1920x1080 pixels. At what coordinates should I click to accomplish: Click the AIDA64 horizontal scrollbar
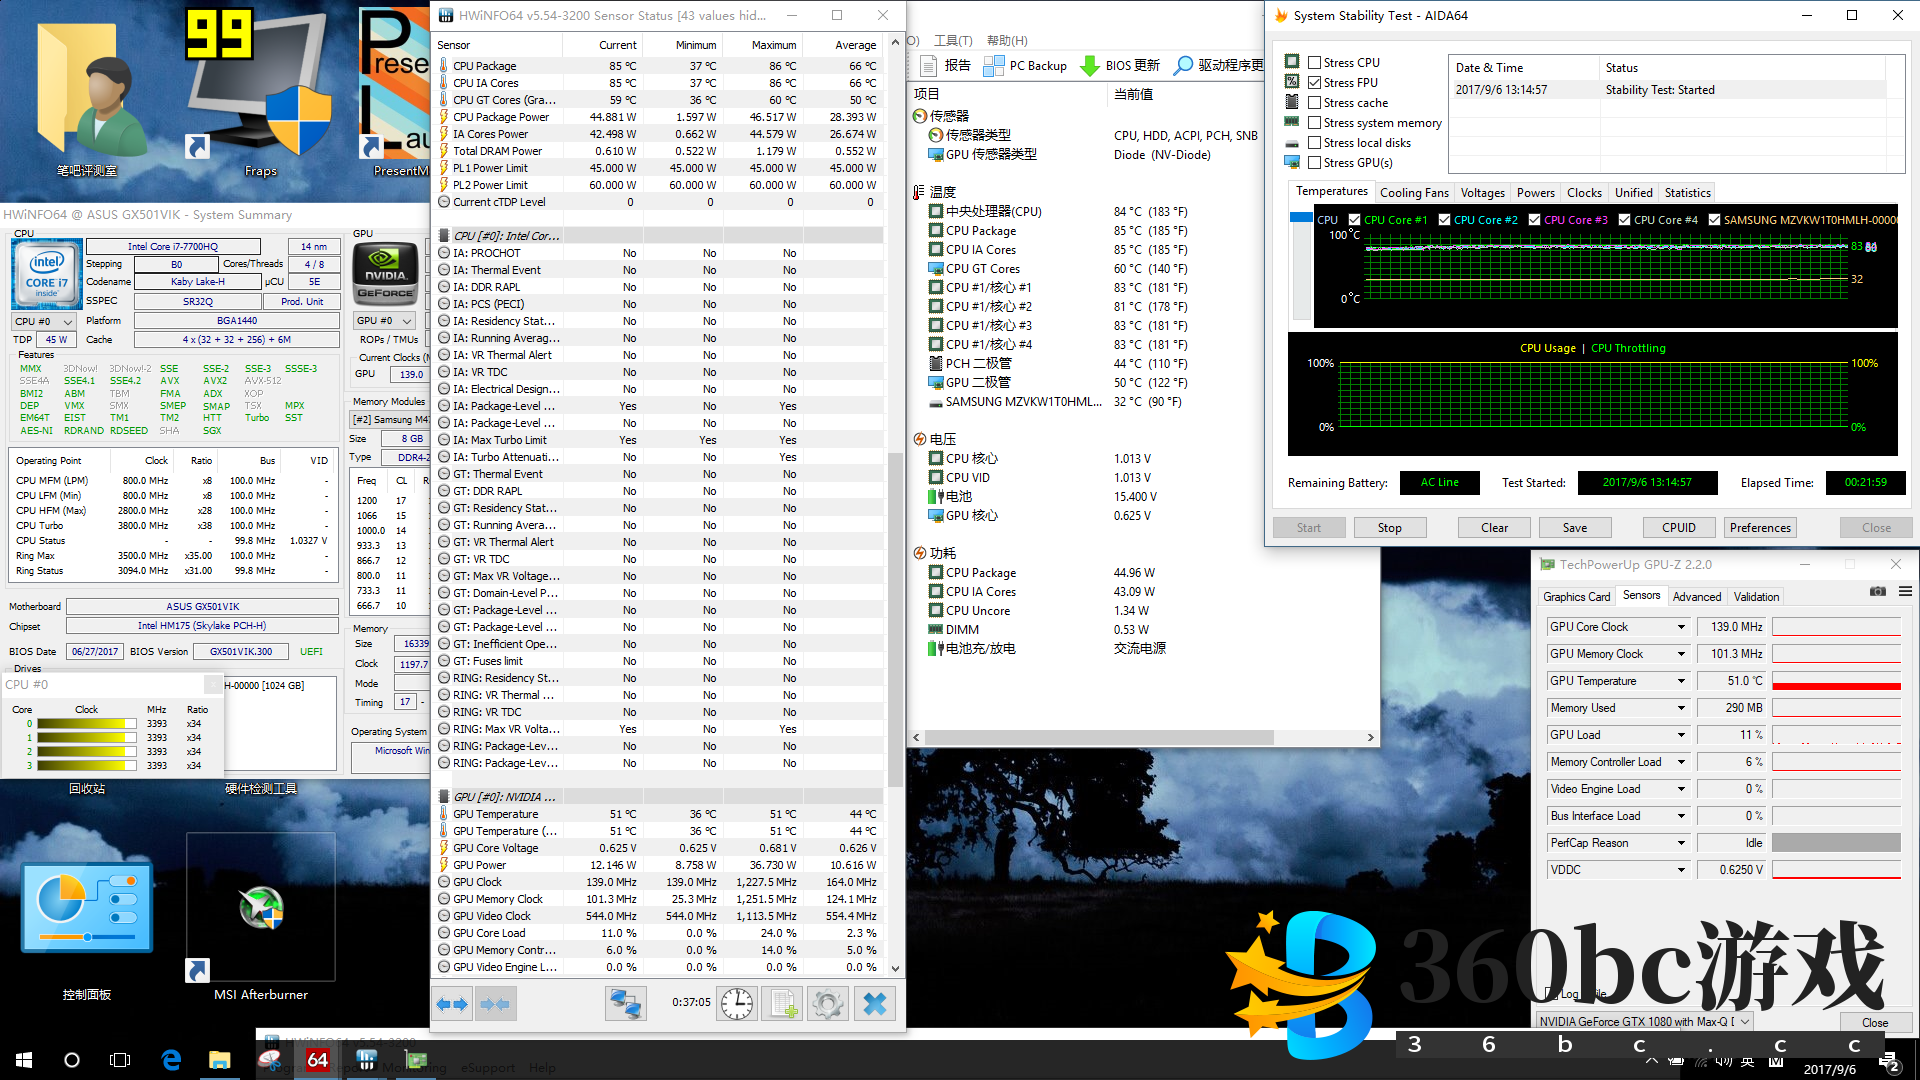(1100, 737)
